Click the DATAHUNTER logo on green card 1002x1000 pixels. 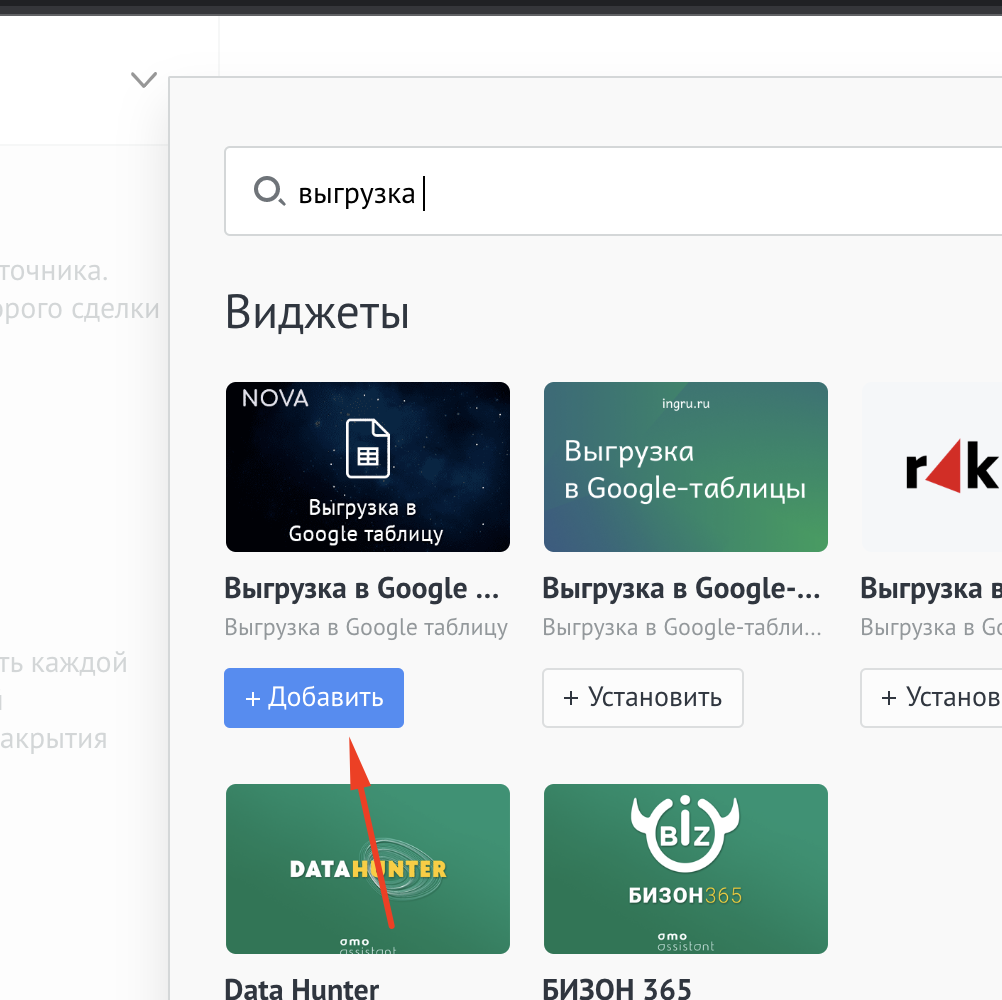pyautogui.click(x=367, y=868)
